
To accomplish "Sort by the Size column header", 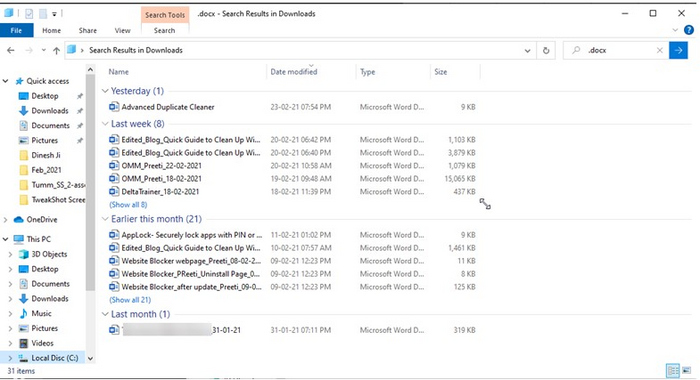I will coord(441,71).
